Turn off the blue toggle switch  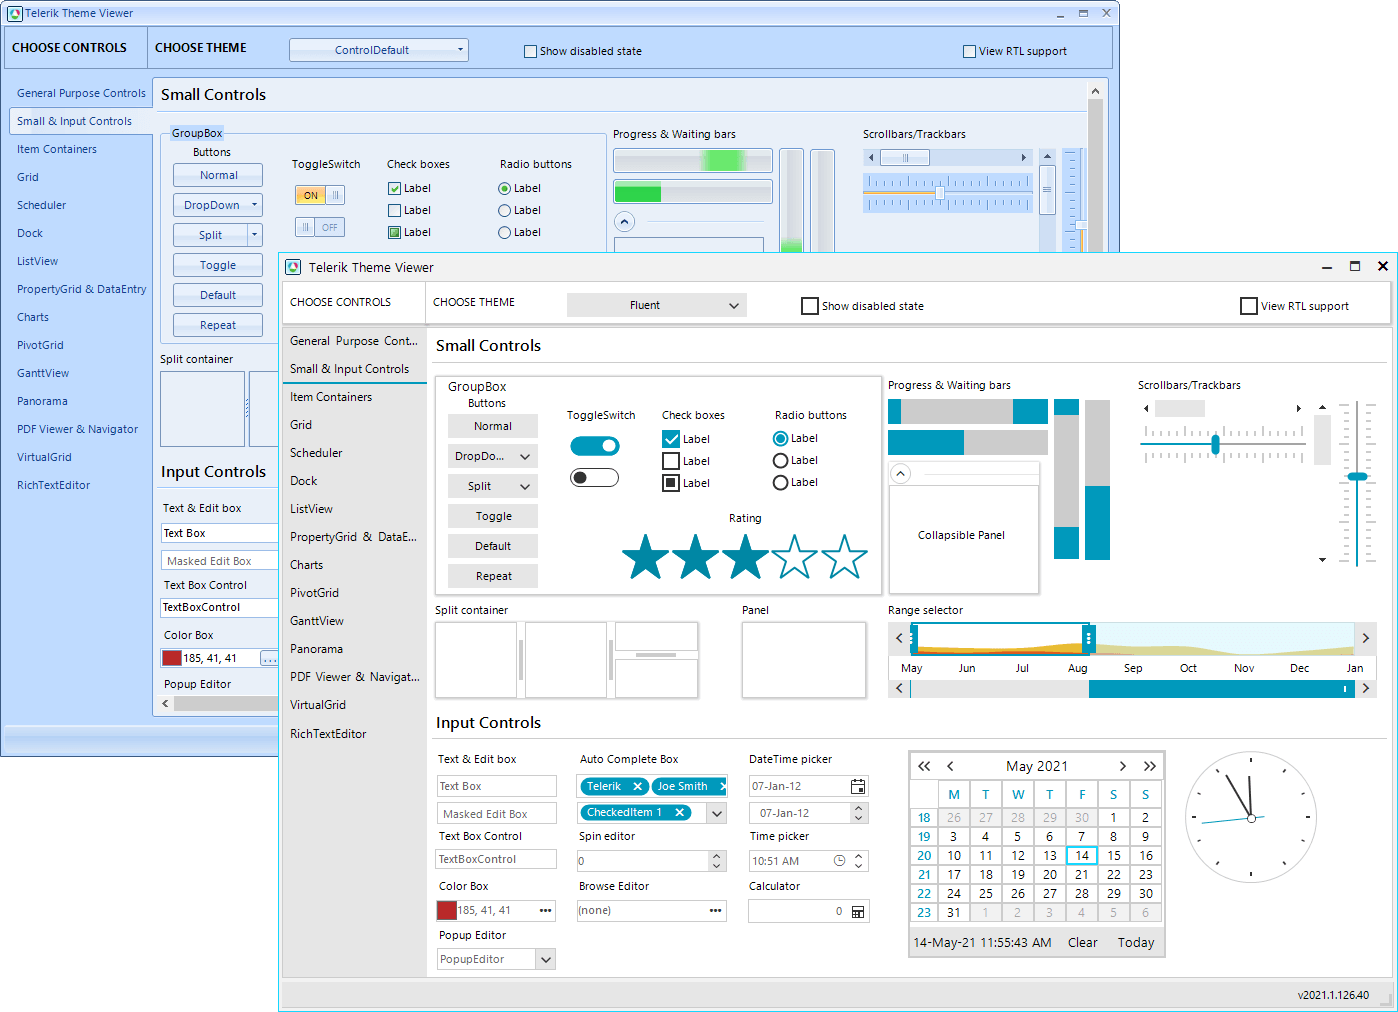pyautogui.click(x=595, y=446)
